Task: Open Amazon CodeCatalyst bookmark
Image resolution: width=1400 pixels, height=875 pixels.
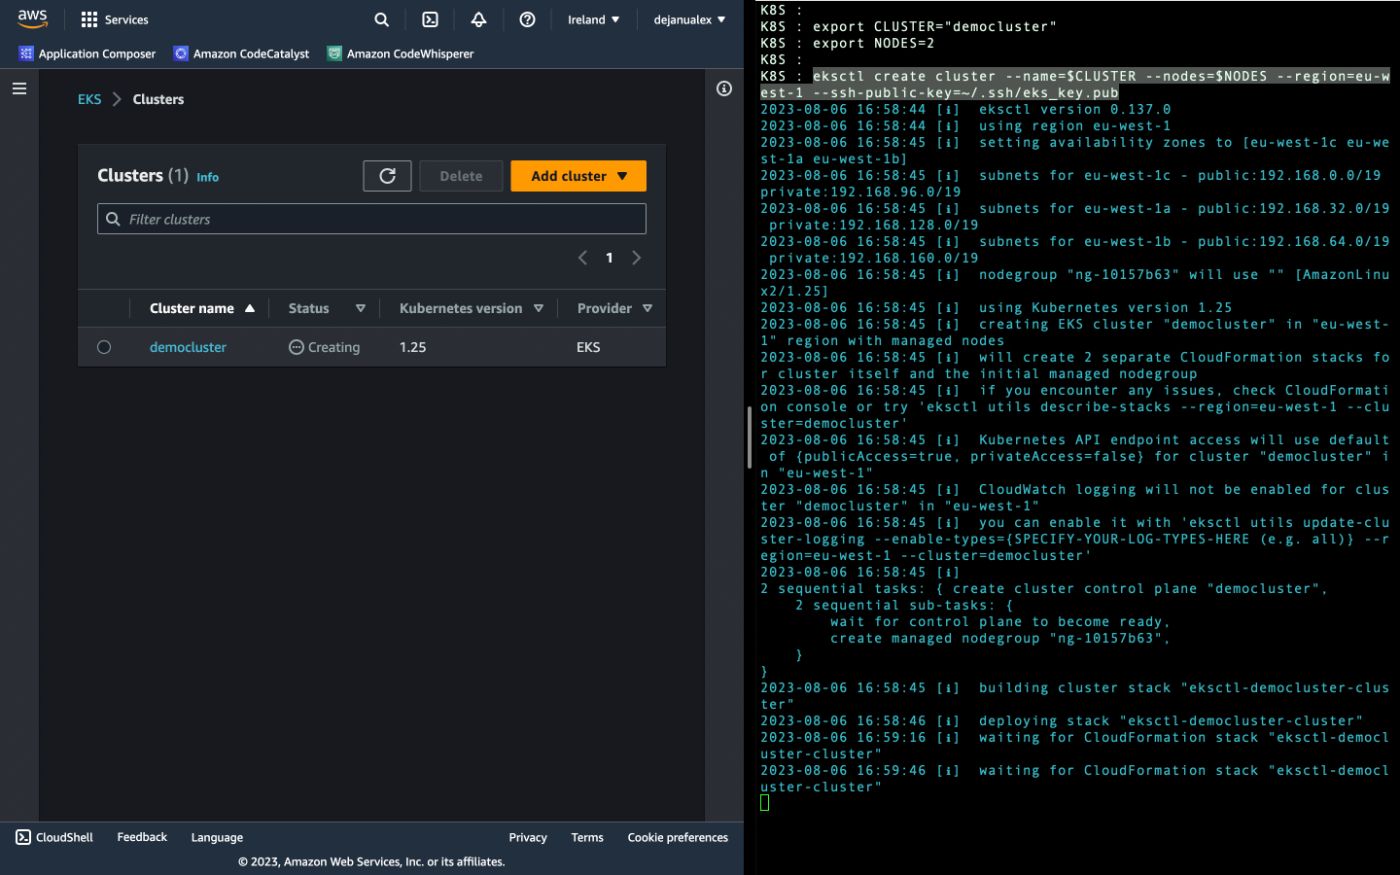Action: pos(241,53)
